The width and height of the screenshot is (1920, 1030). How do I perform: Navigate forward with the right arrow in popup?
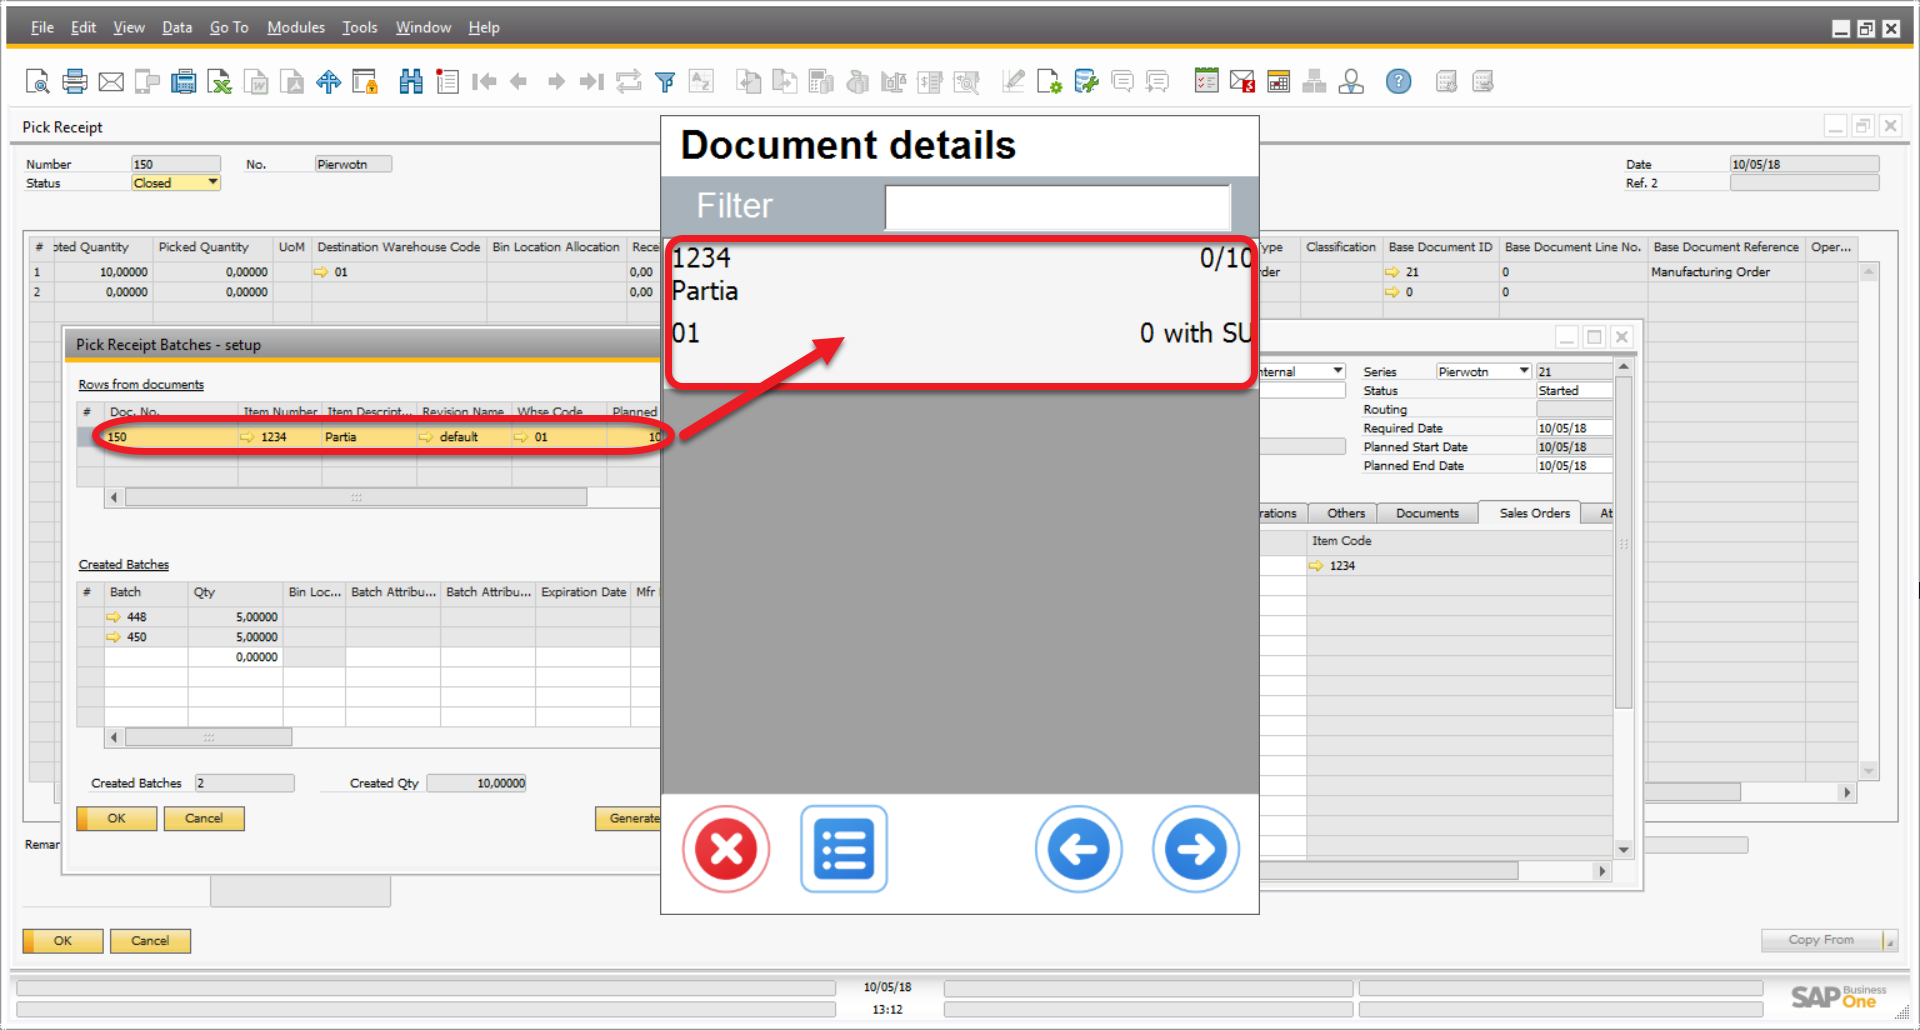point(1195,849)
